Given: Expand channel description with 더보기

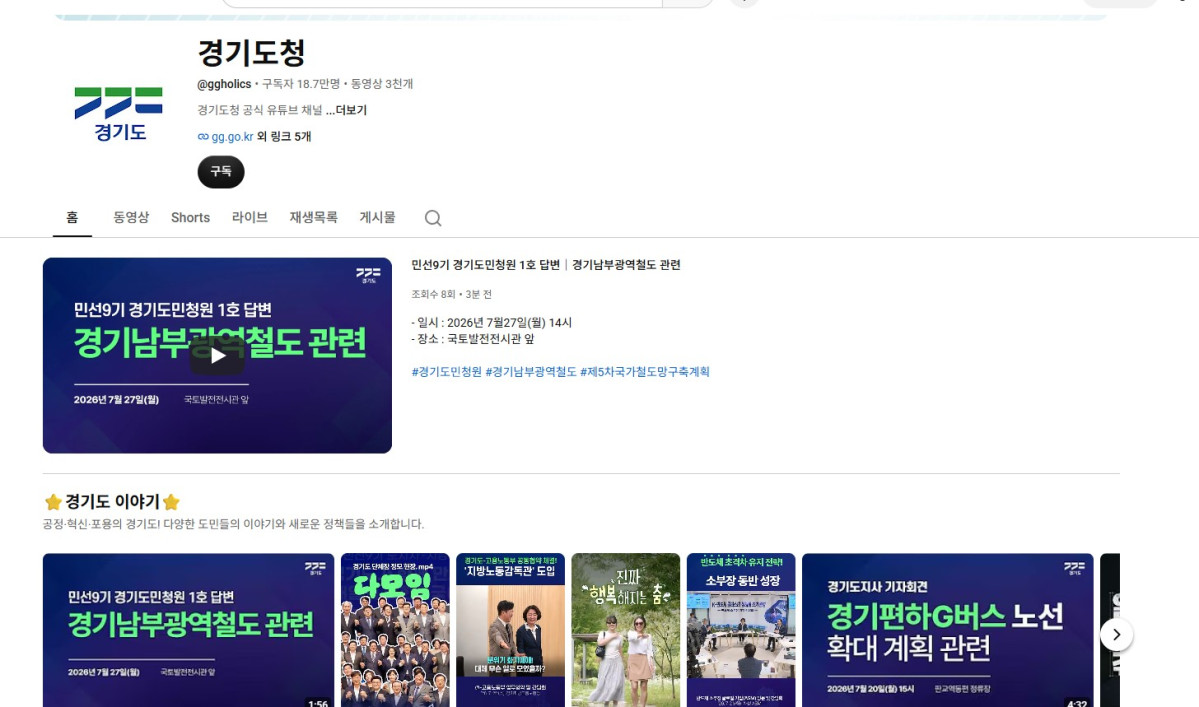Looking at the screenshot, I should [x=346, y=110].
